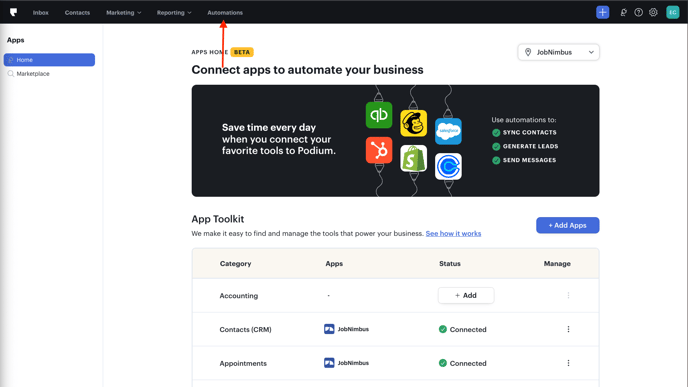Click the Contacts (CRM) category cell

[x=245, y=330]
